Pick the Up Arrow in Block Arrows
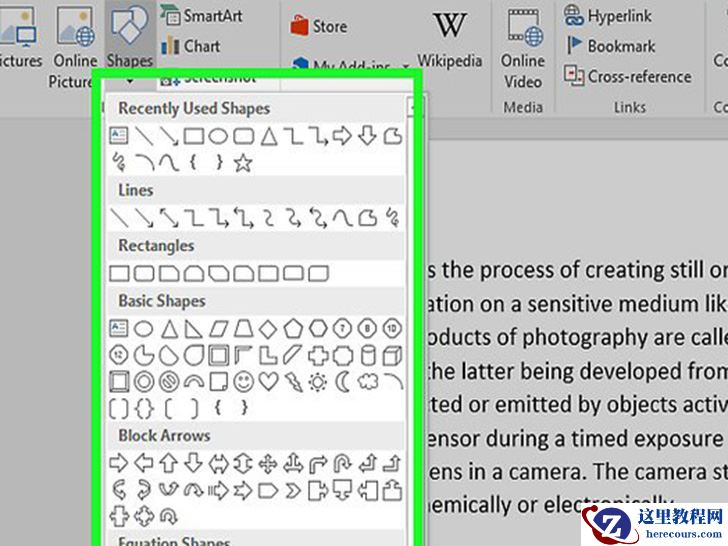The height and width of the screenshot is (546, 728). (x=169, y=463)
